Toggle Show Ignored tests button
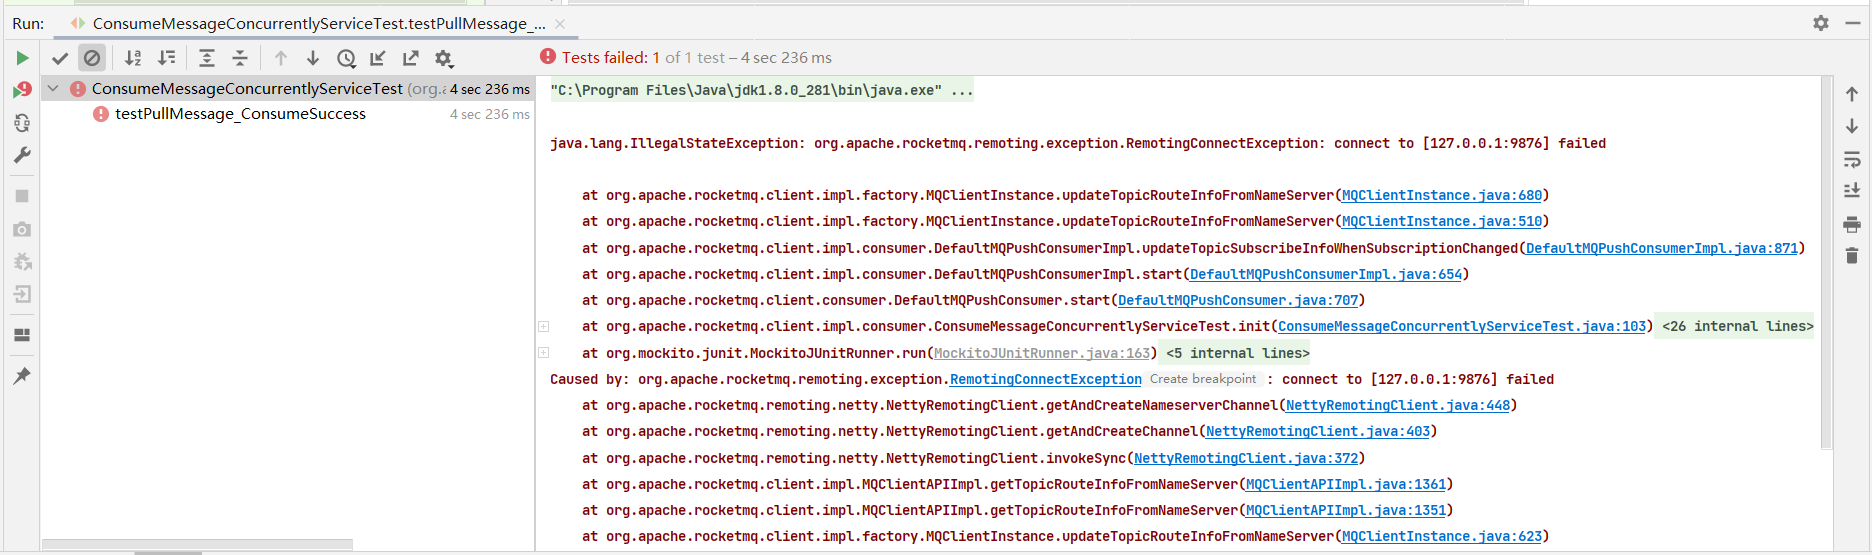This screenshot has width=1872, height=555. click(92, 58)
